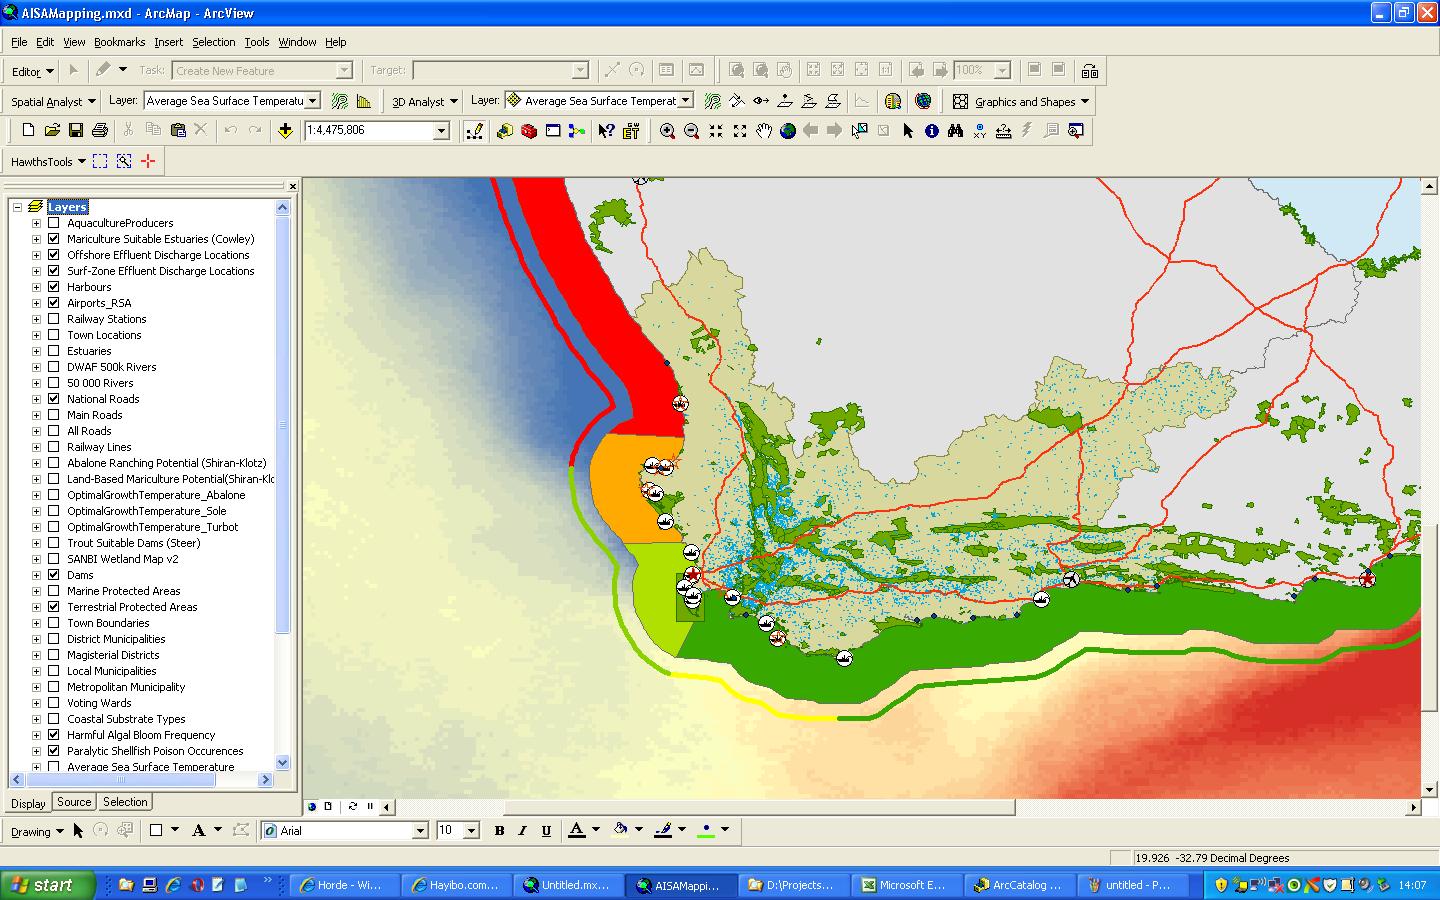This screenshot has width=1440, height=900.
Task: Open the Arial font dropdown
Action: pyautogui.click(x=420, y=831)
